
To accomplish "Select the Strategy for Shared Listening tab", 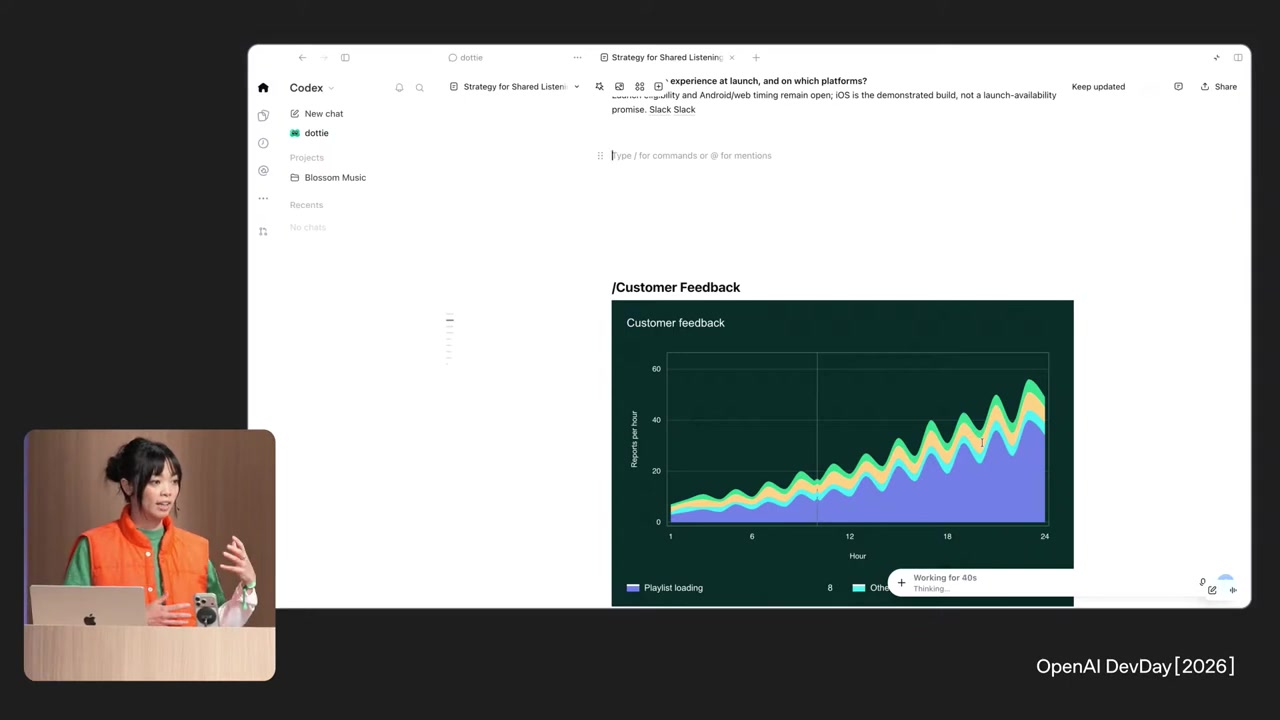I will [x=662, y=58].
